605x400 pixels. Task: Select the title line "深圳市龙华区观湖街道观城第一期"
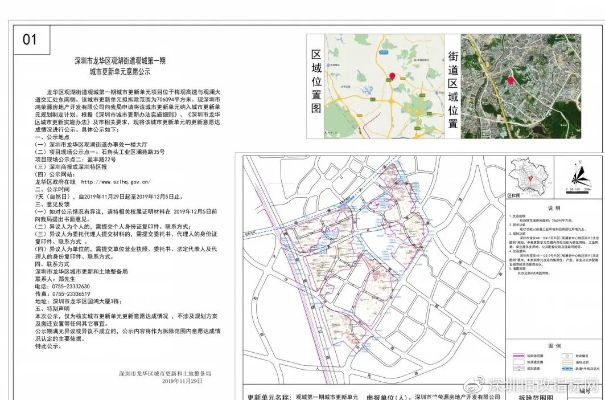(x=120, y=61)
